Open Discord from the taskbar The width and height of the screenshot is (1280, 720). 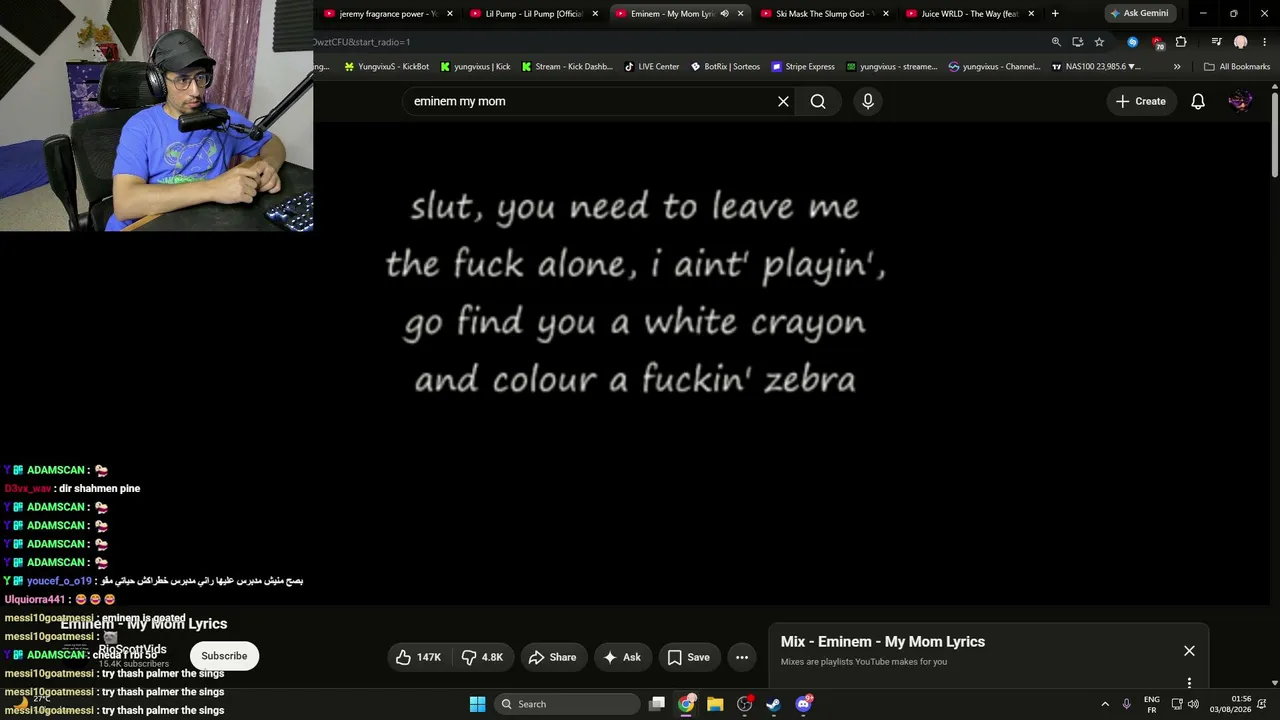coord(803,704)
